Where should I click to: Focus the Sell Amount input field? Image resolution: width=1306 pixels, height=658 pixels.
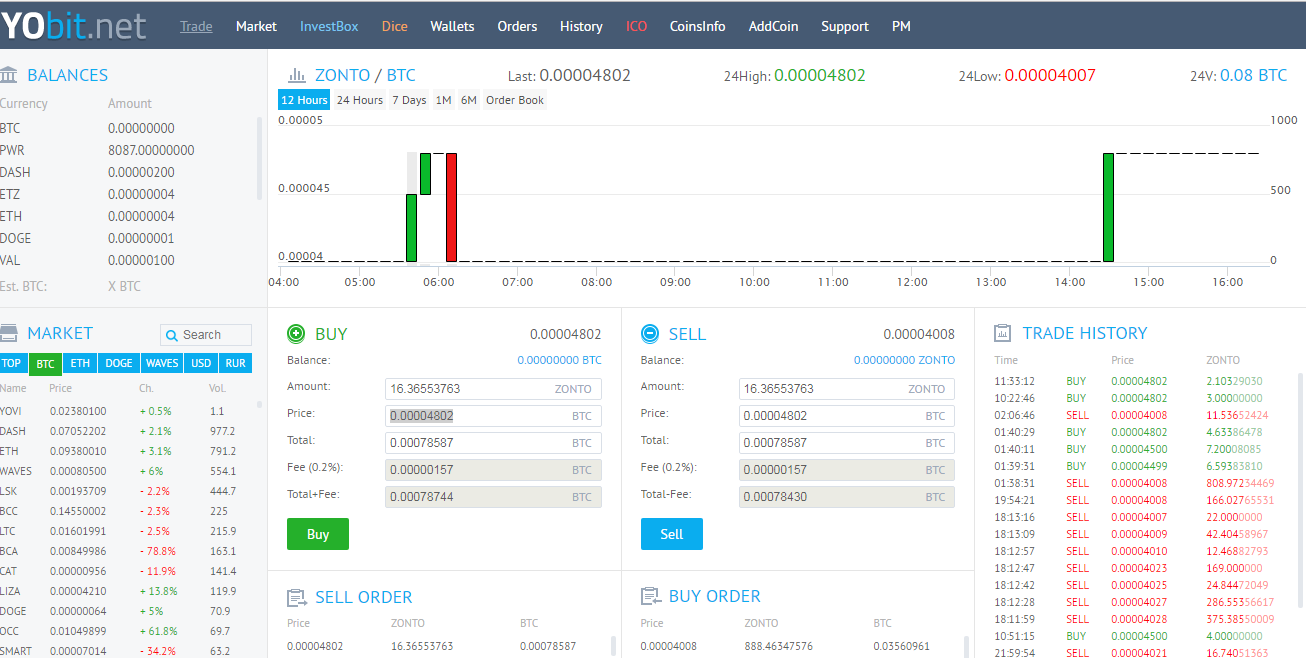point(847,389)
